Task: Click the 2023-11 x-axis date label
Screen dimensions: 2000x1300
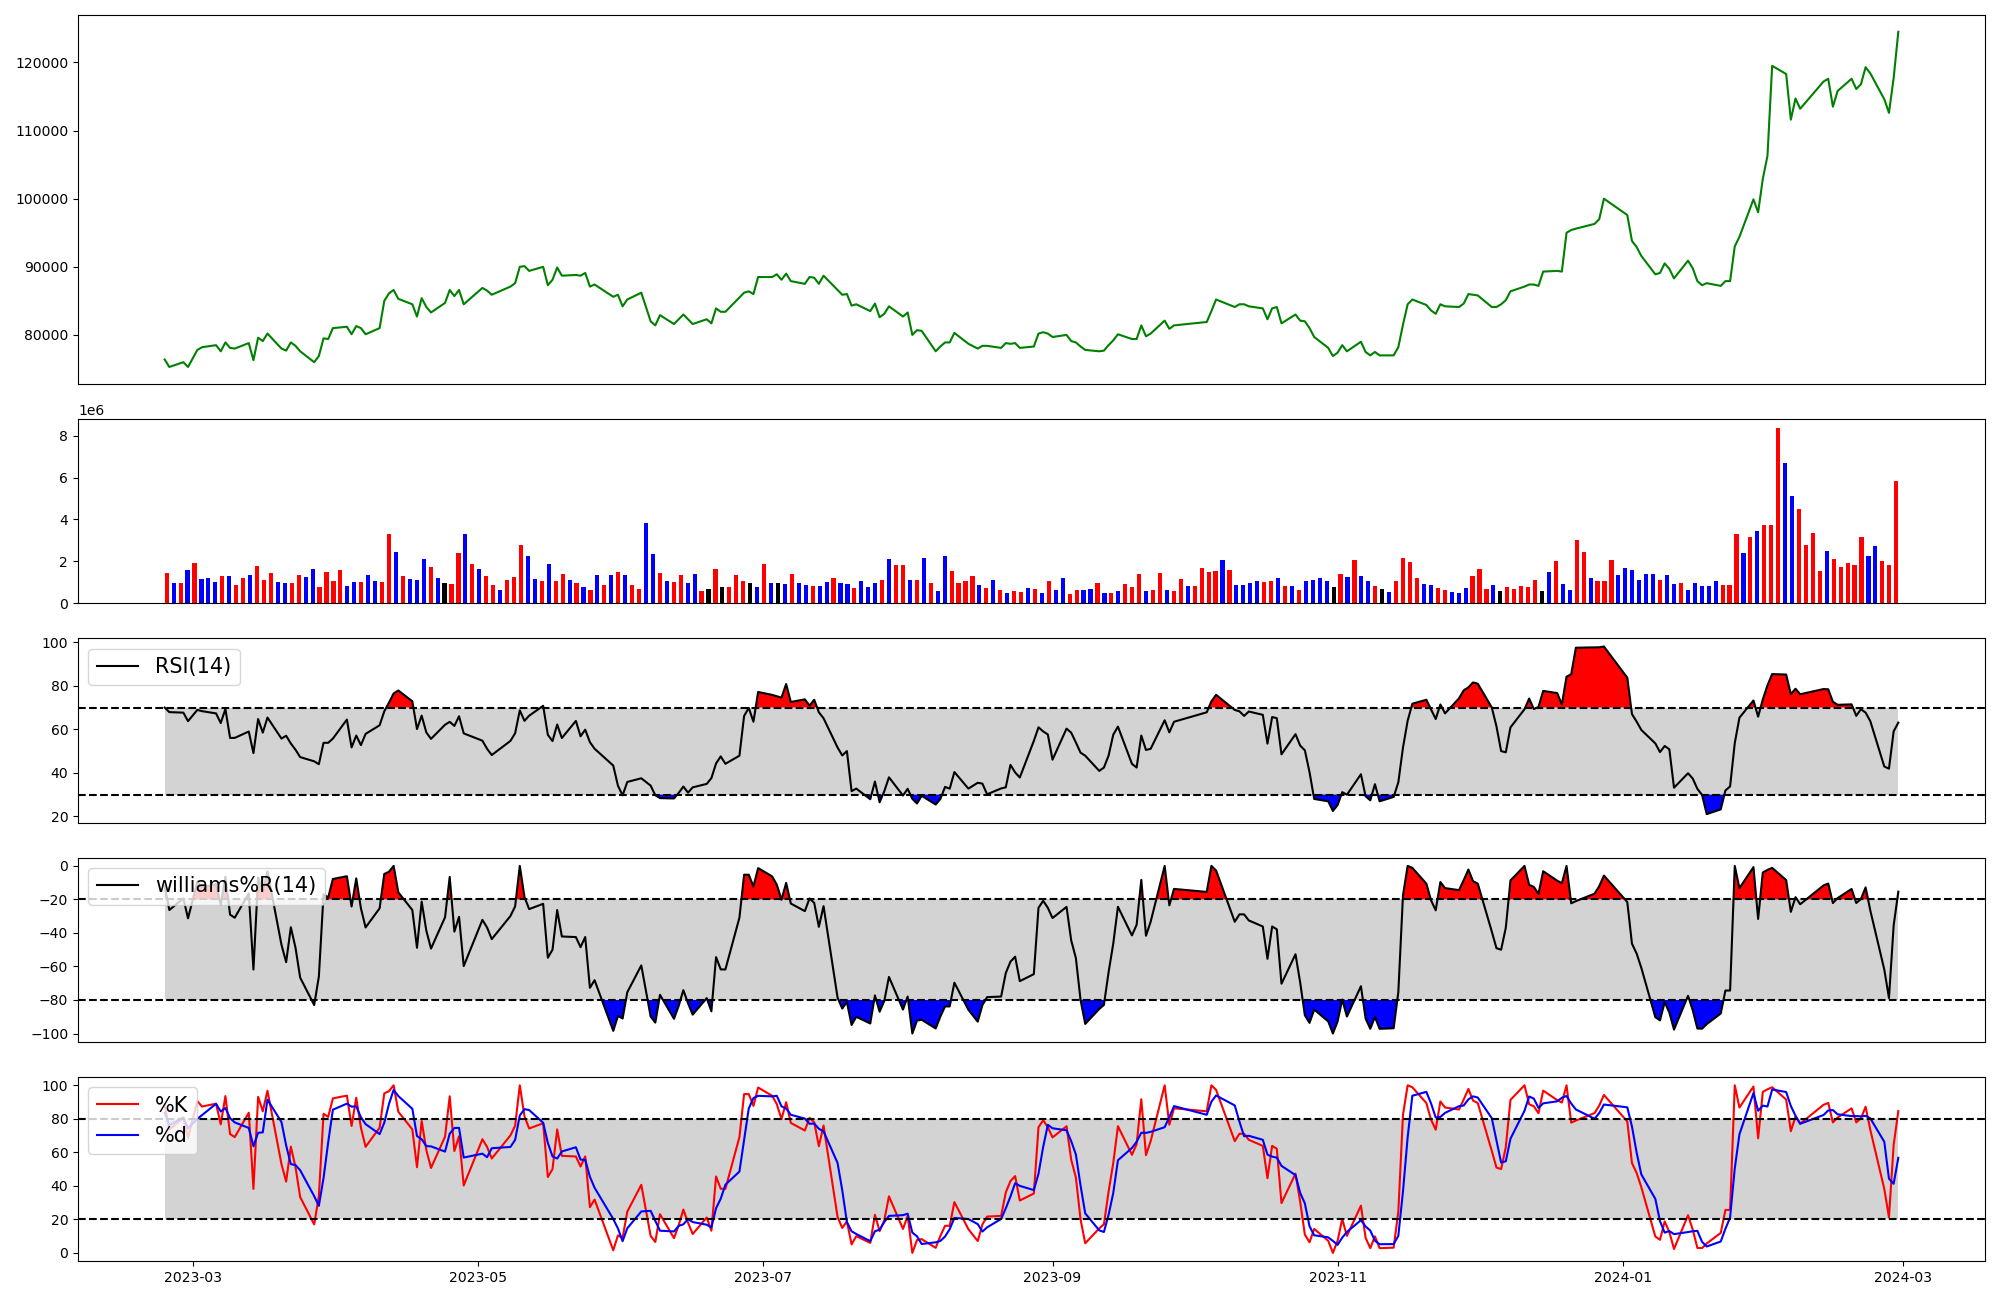Action: coord(1338,1277)
